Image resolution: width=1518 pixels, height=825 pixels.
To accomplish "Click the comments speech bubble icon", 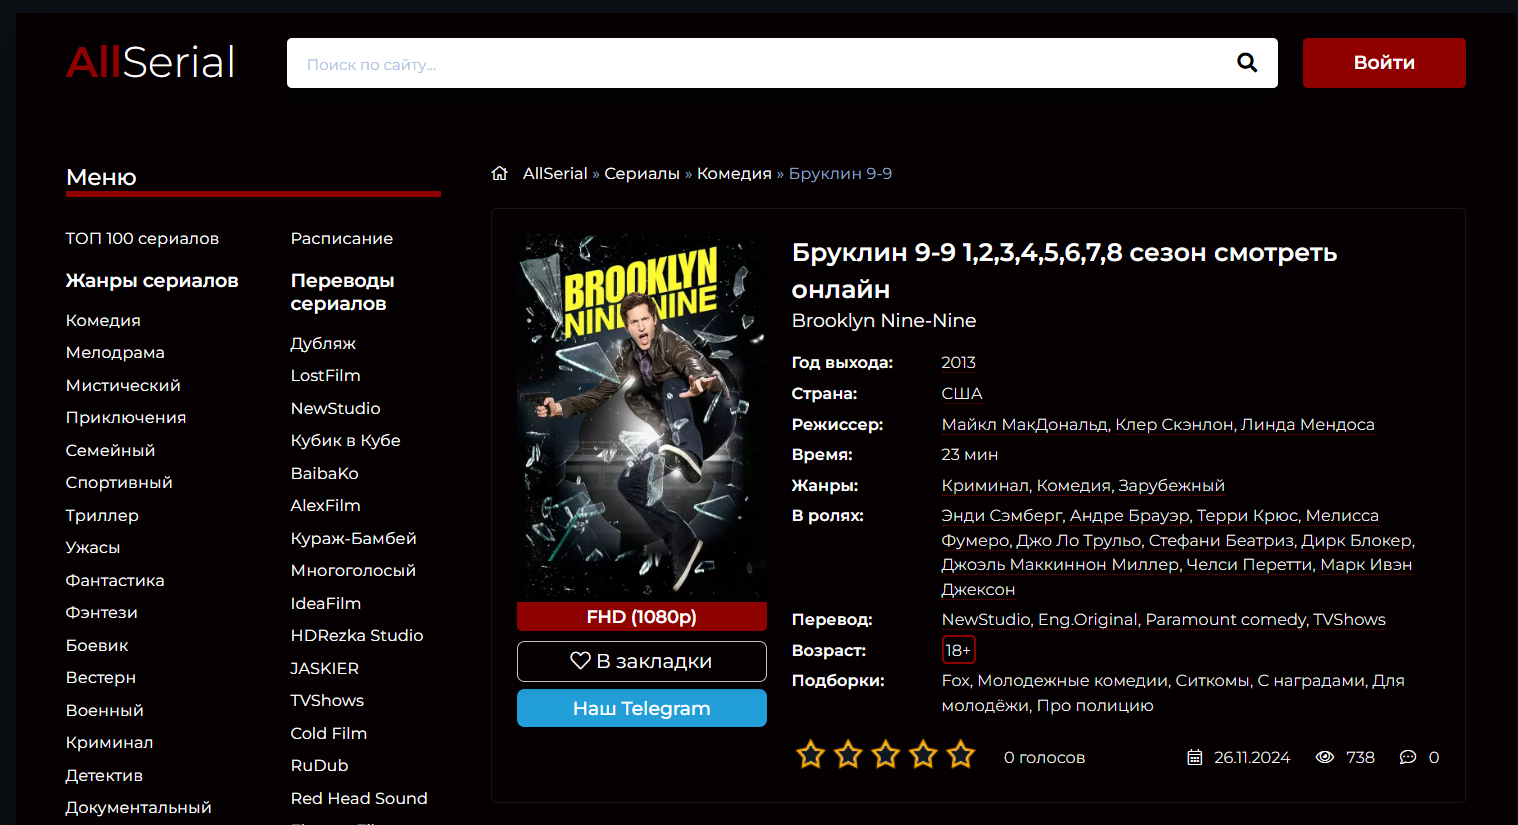I will pos(1407,758).
